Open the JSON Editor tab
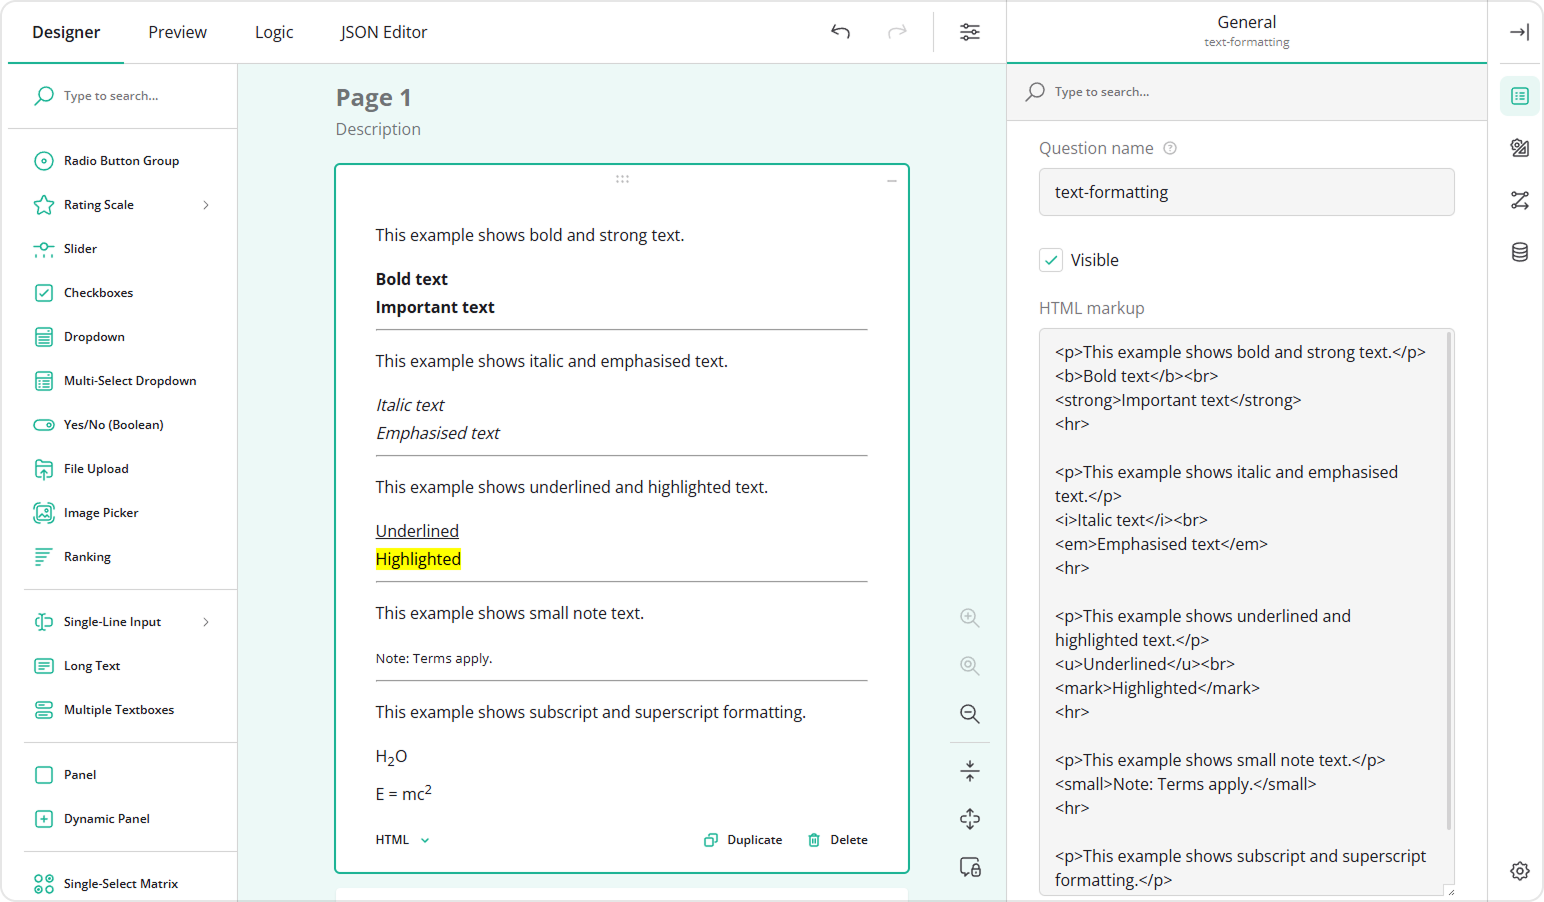The width and height of the screenshot is (1544, 902). pyautogui.click(x=383, y=31)
